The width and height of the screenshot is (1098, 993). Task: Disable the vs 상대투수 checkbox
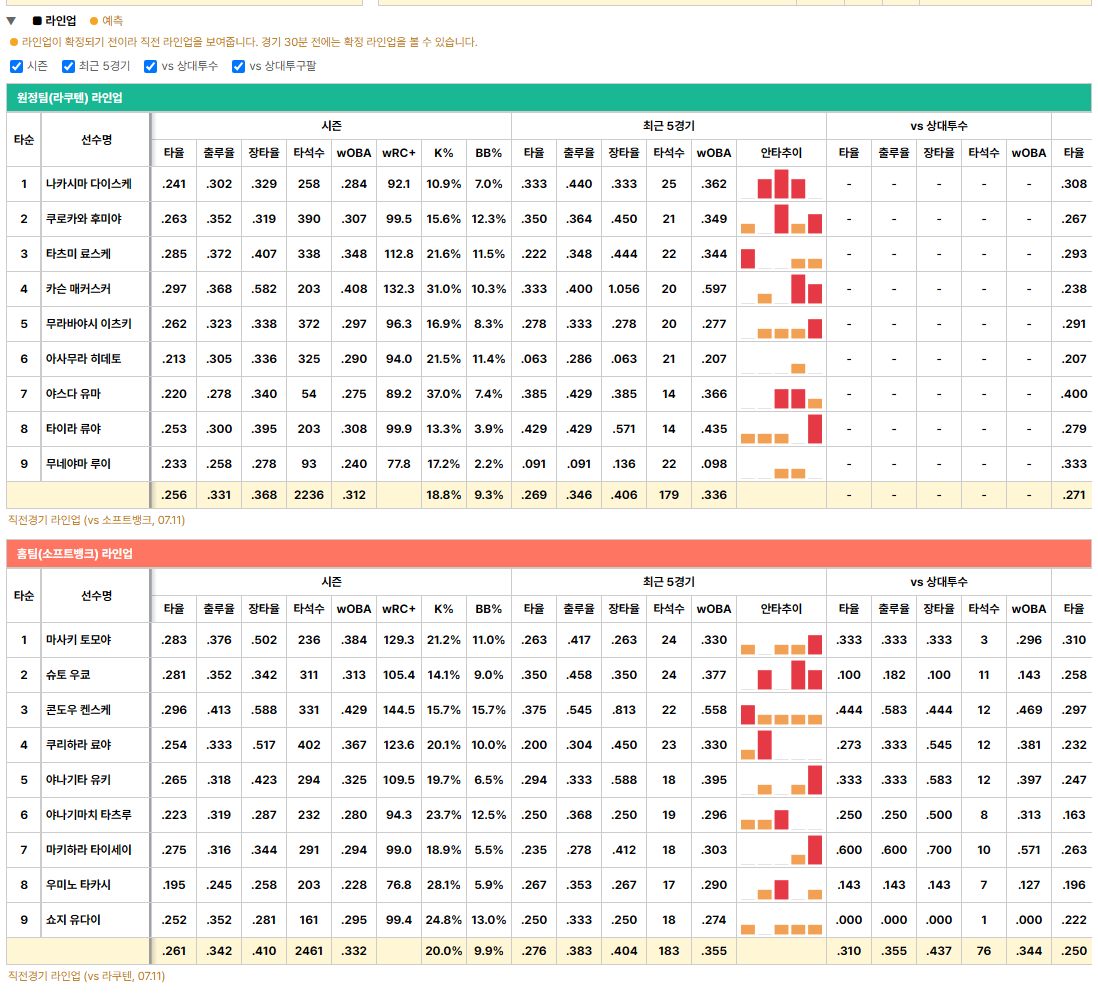pyautogui.click(x=150, y=67)
